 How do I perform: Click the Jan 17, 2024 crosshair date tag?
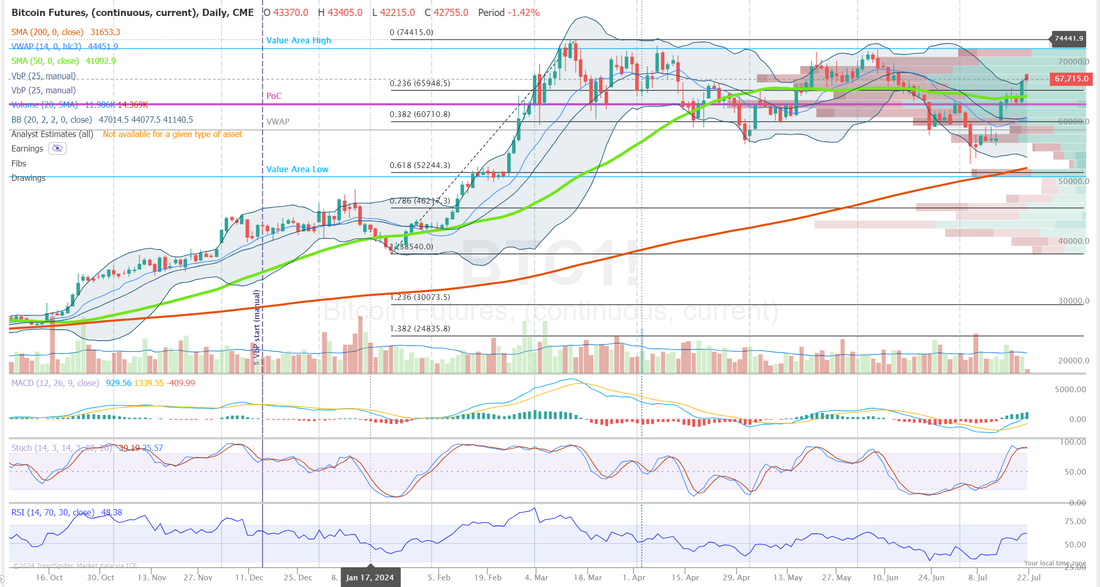click(370, 578)
